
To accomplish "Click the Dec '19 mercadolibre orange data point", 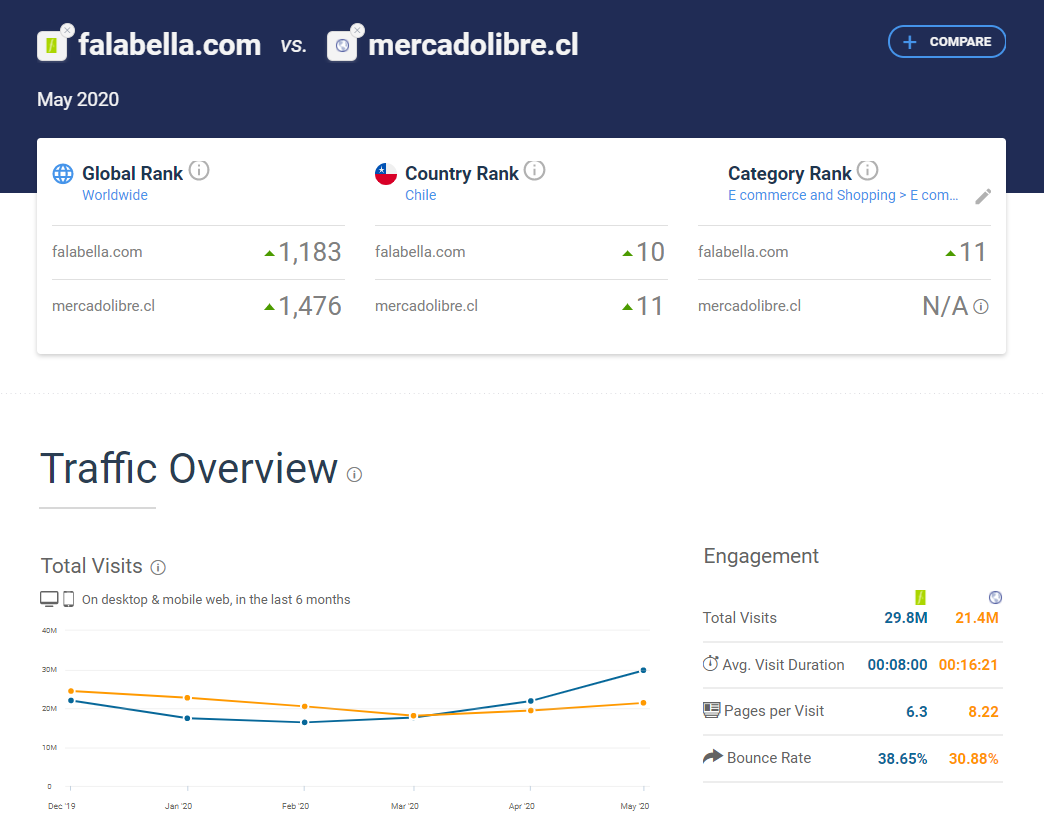I will 71,691.
